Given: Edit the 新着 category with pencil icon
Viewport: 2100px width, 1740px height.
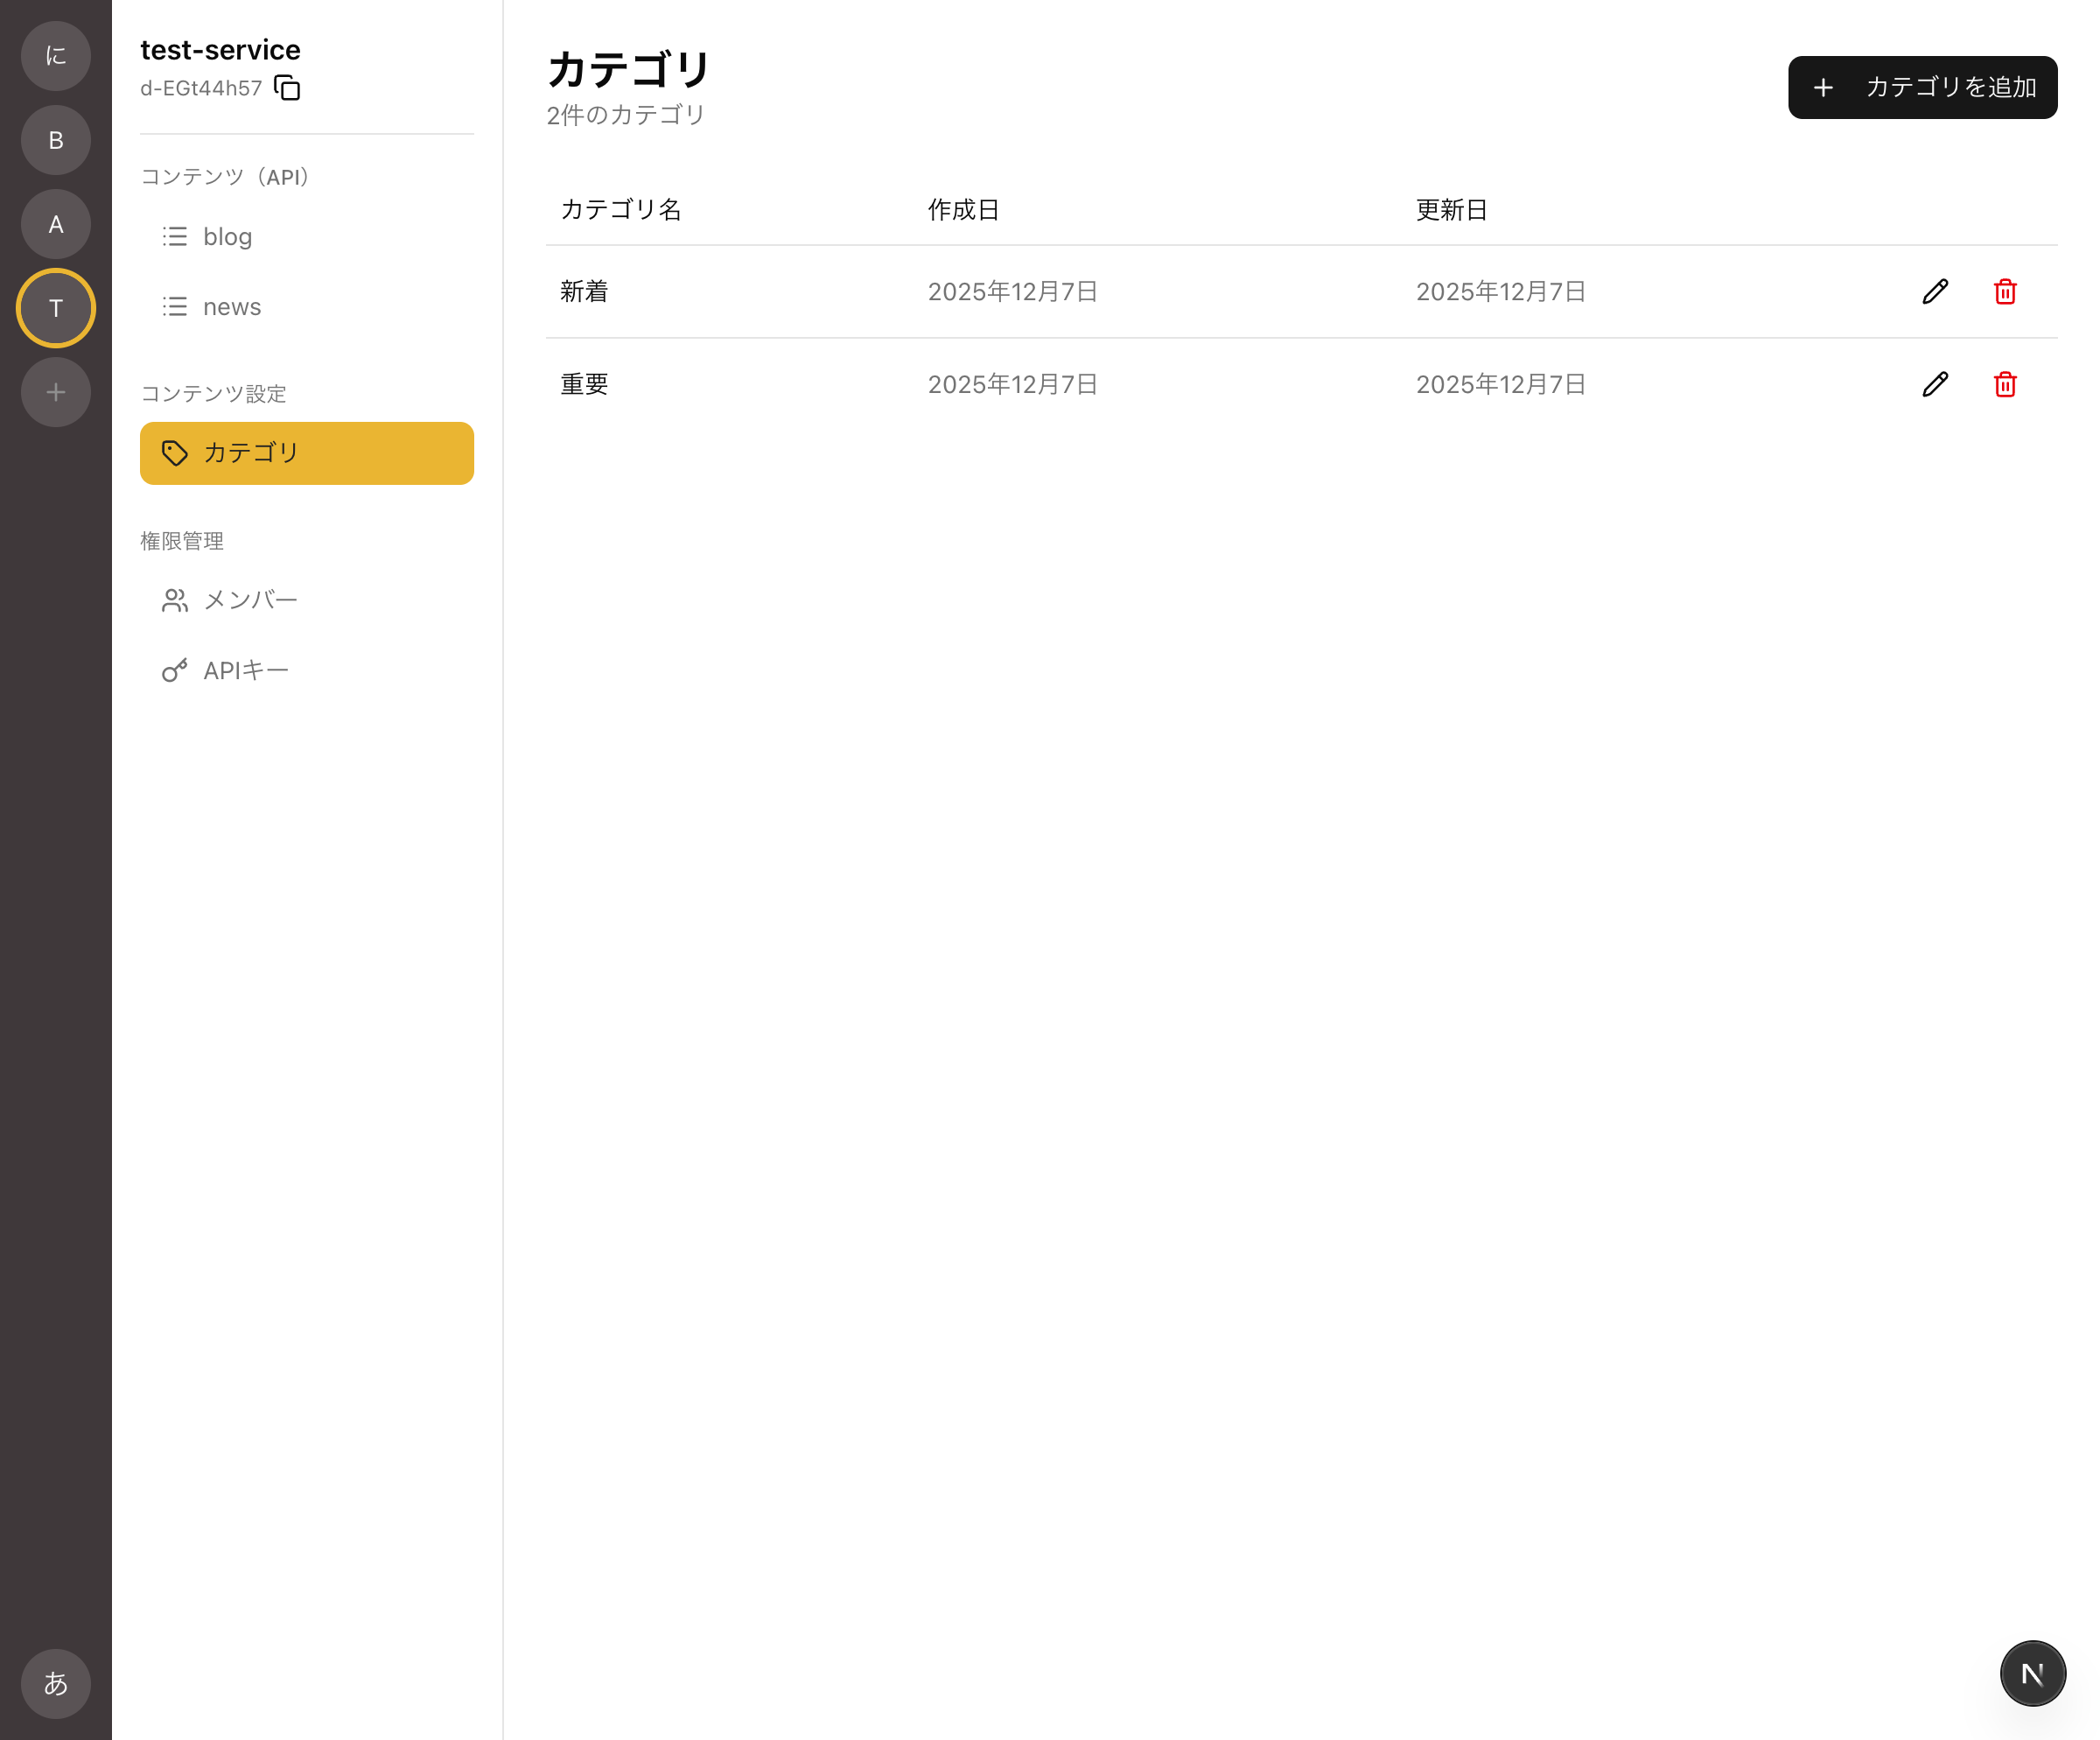Looking at the screenshot, I should click(x=1935, y=291).
